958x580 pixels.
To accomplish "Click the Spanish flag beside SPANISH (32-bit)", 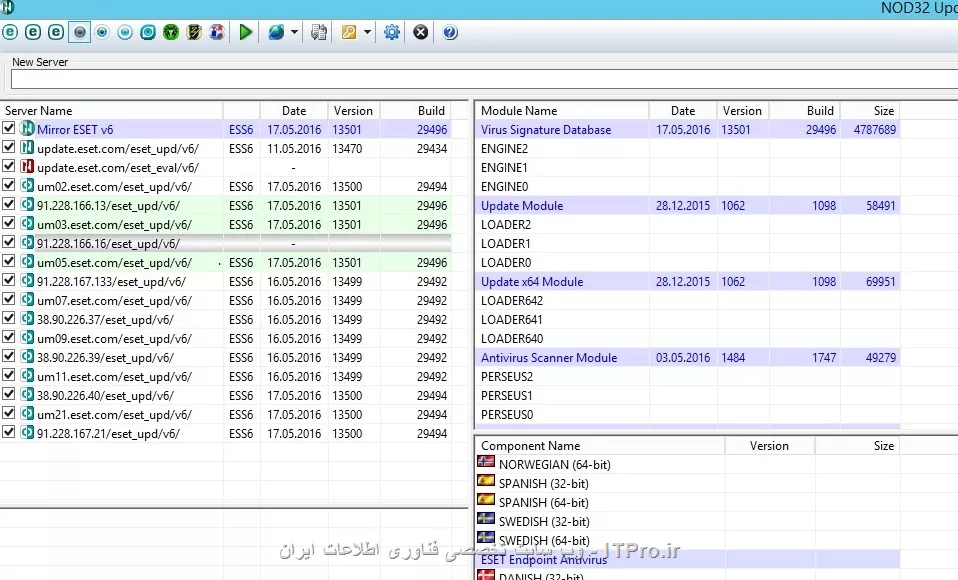I will (x=486, y=481).
